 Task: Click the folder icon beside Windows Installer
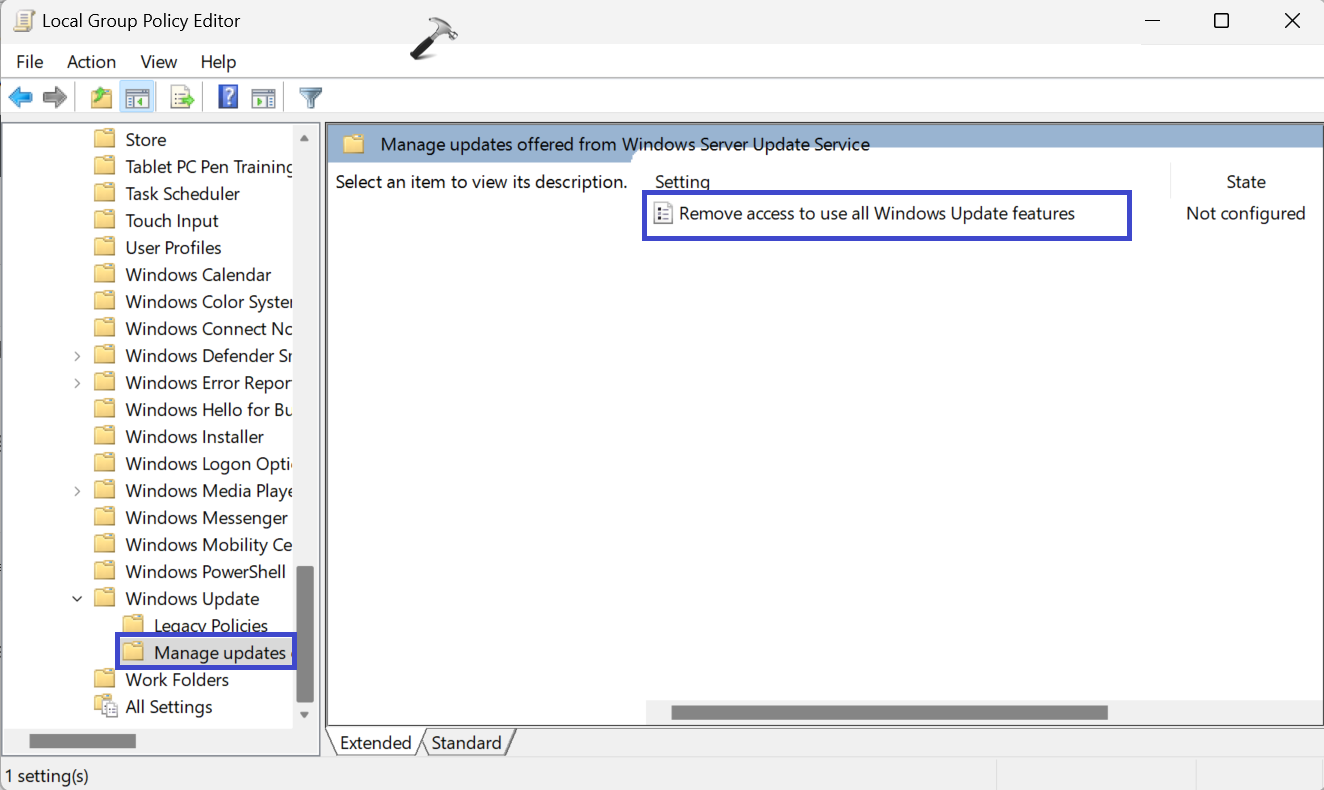coord(105,436)
